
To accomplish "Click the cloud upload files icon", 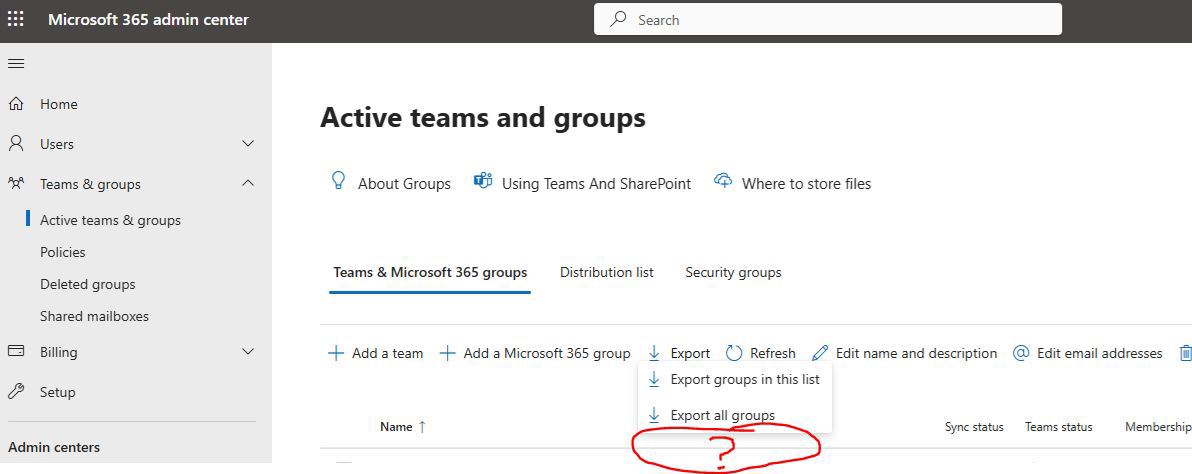I will click(x=723, y=182).
